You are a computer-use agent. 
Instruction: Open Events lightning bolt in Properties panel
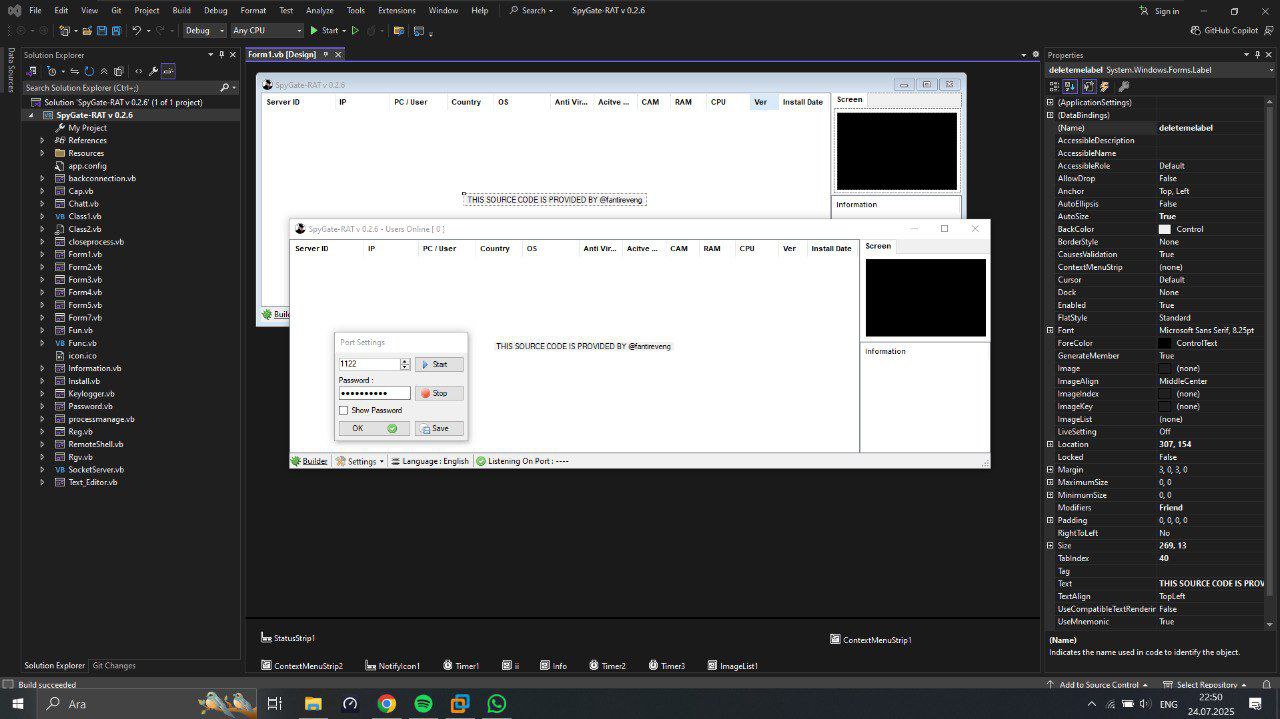[1105, 87]
